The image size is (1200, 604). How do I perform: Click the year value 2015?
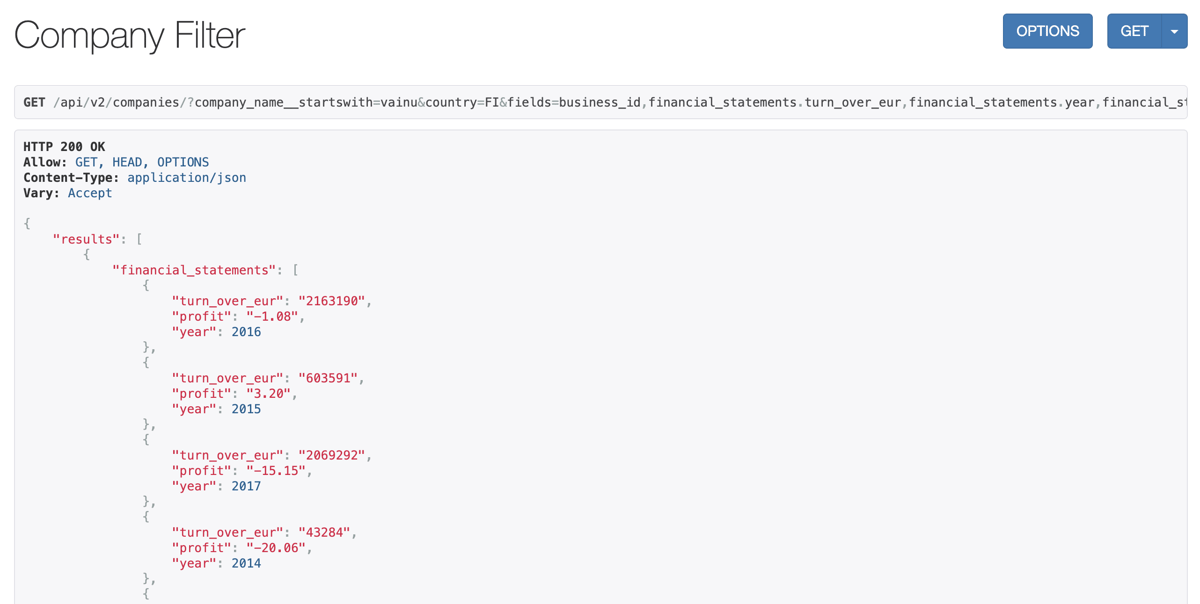point(246,409)
